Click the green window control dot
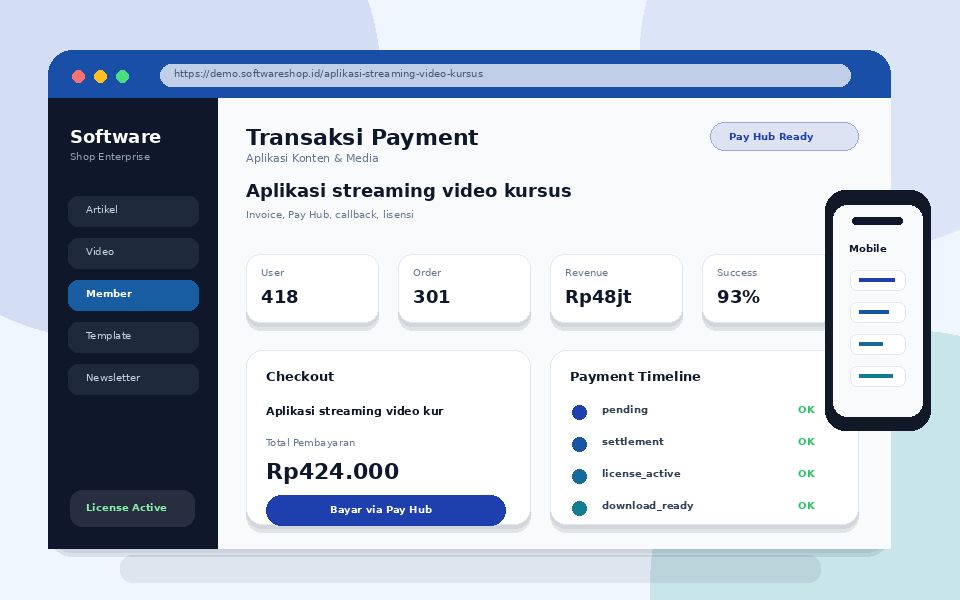Screen dimensions: 960x600 [122, 76]
